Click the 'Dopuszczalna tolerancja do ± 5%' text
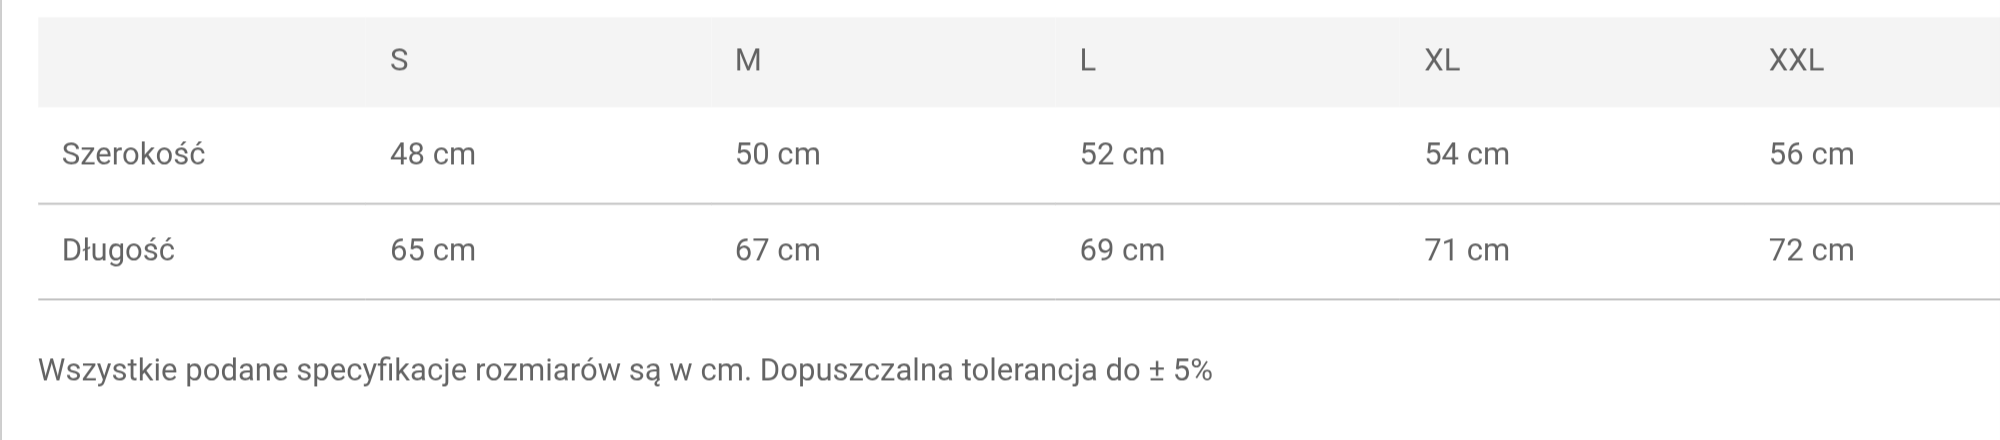Image resolution: width=2000 pixels, height=440 pixels. pos(986,371)
